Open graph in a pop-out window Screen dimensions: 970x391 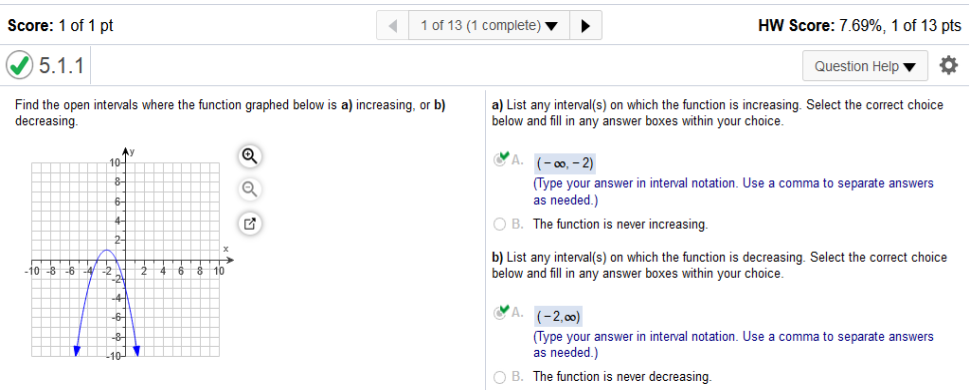tap(249, 223)
